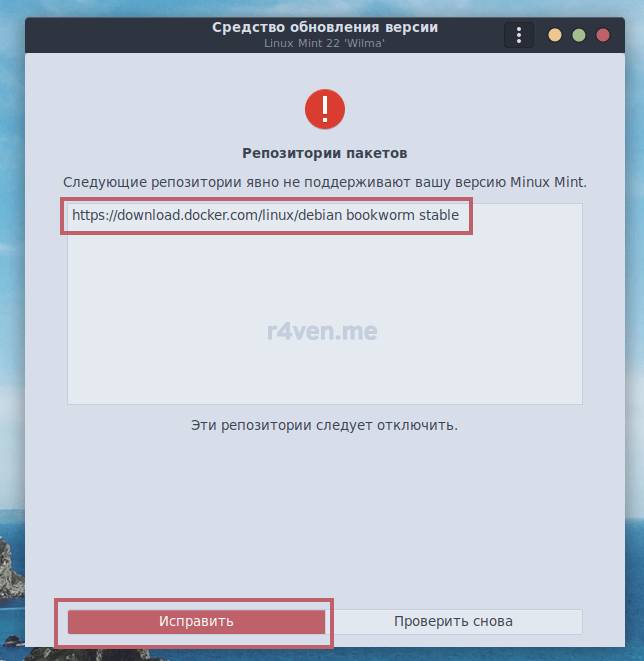Click Исправить to fix the repositories
The height and width of the screenshot is (661, 644).
click(196, 621)
